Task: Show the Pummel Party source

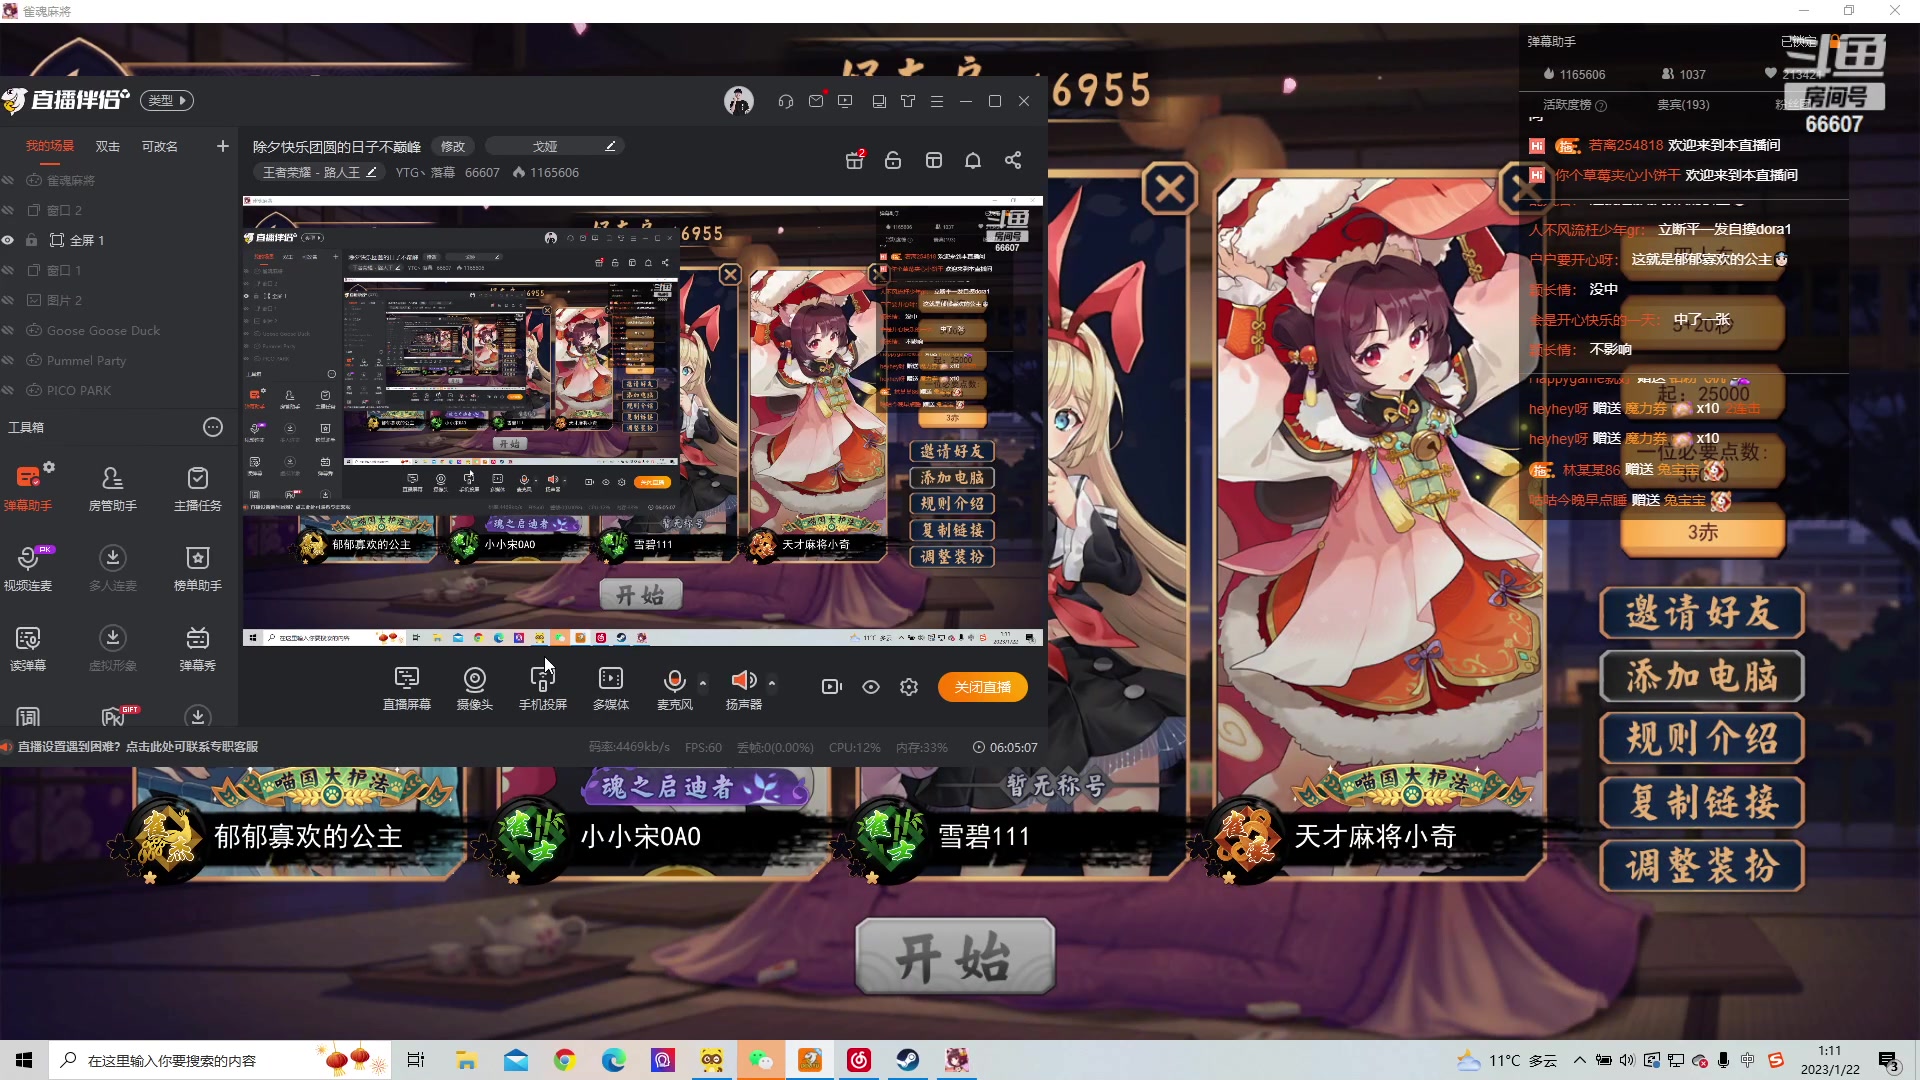Action: [x=8, y=360]
